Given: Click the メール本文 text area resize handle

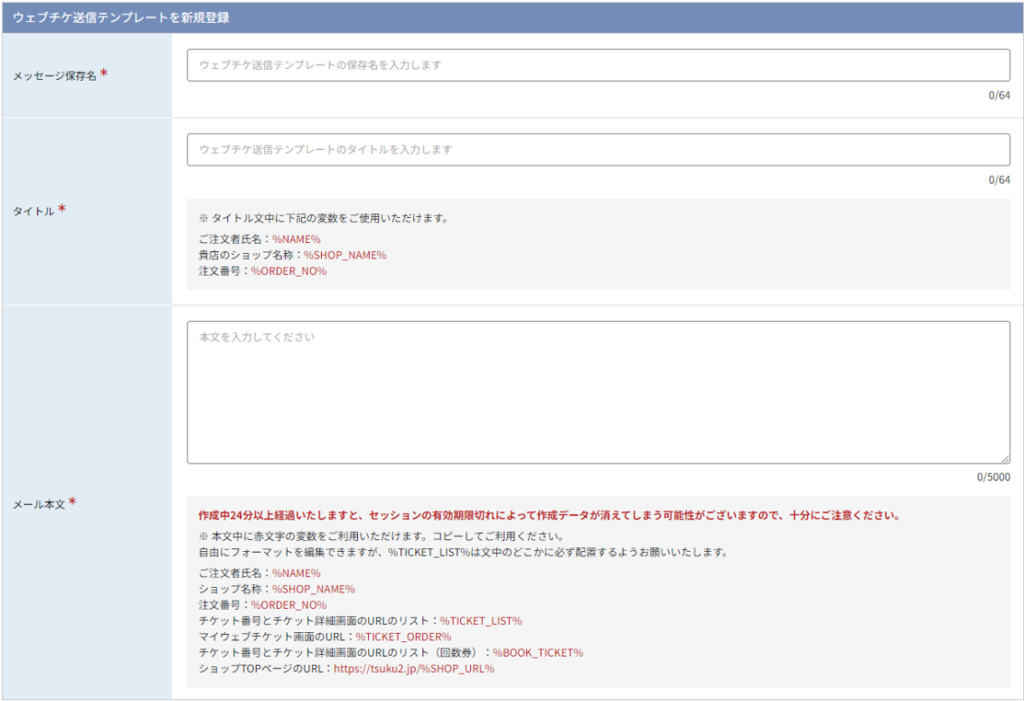Looking at the screenshot, I should point(1004,459).
